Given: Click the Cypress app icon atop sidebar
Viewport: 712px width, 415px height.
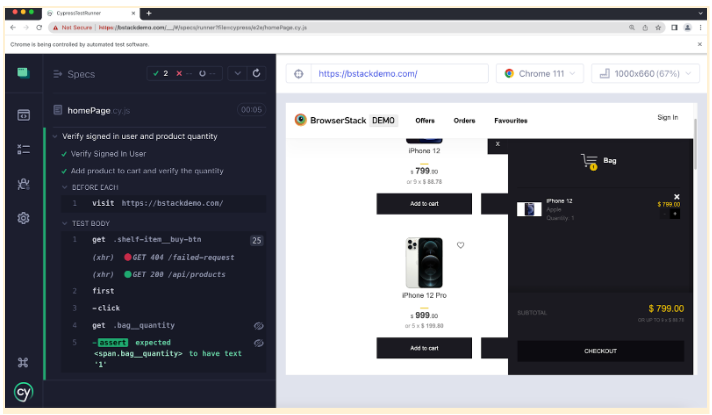Looking at the screenshot, I should pyautogui.click(x=23, y=73).
